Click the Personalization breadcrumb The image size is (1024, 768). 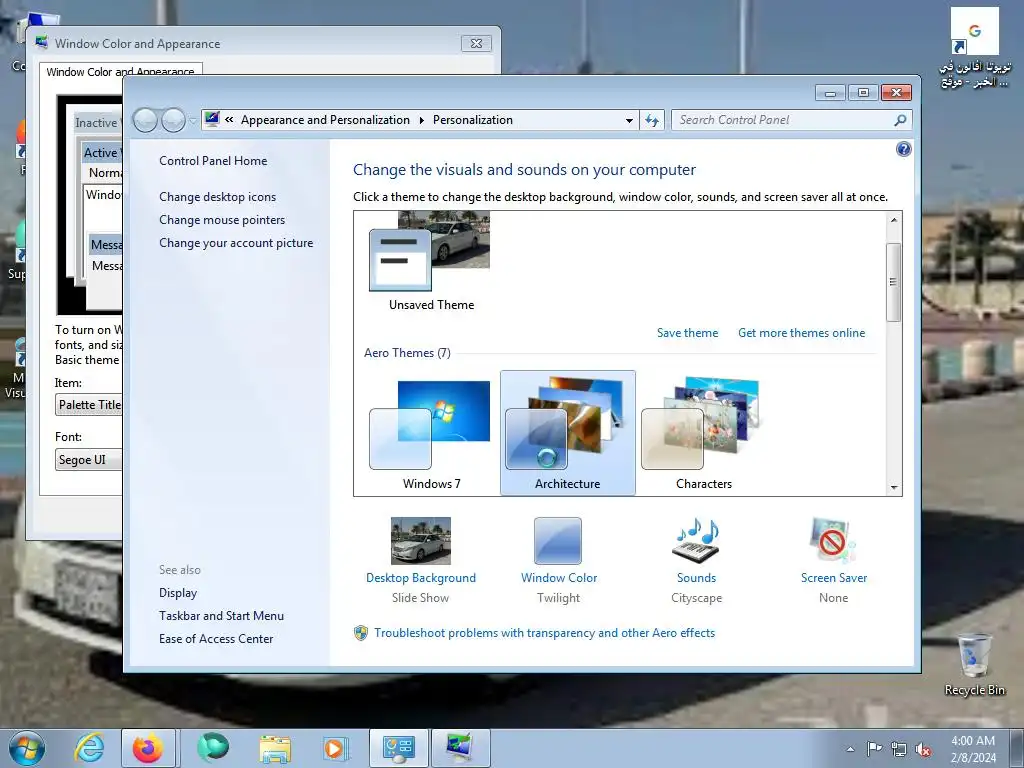[473, 120]
